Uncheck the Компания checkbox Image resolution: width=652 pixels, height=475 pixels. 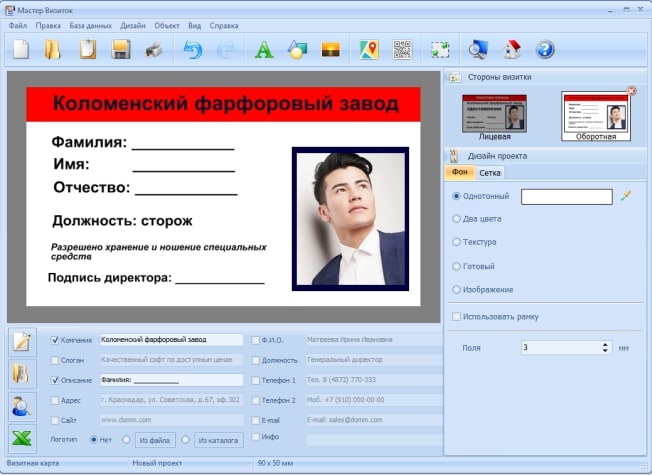(x=56, y=340)
